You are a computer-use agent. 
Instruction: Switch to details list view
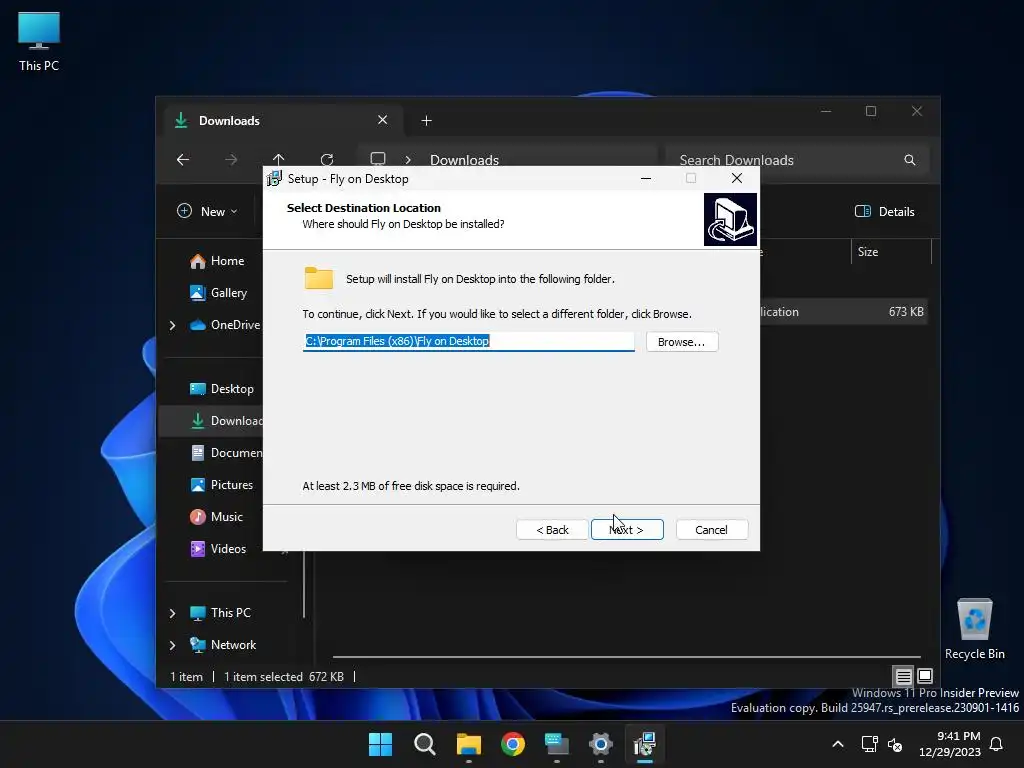point(903,676)
